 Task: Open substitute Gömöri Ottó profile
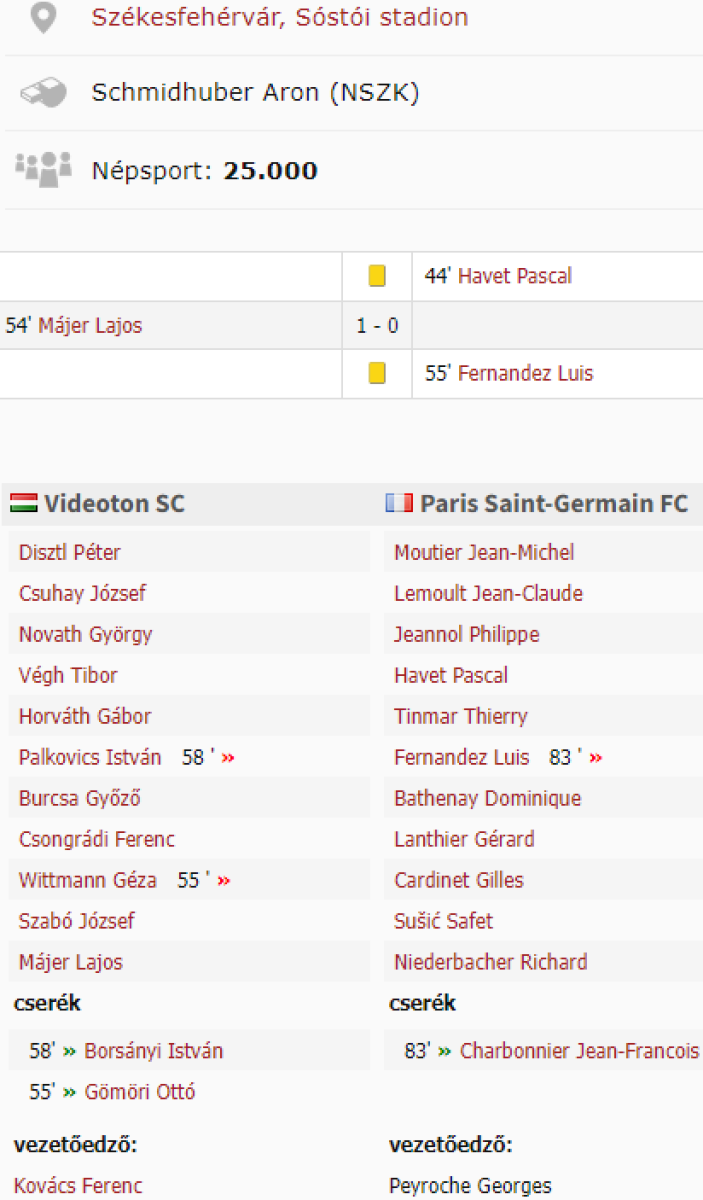click(x=140, y=1092)
